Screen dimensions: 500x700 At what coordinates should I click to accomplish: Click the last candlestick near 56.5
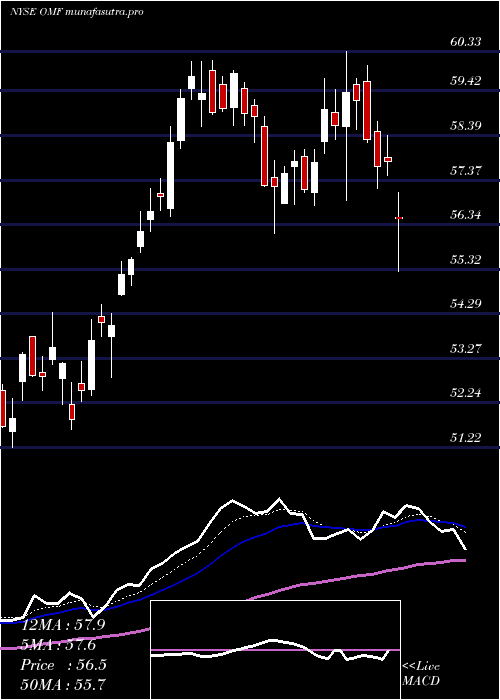point(399,232)
